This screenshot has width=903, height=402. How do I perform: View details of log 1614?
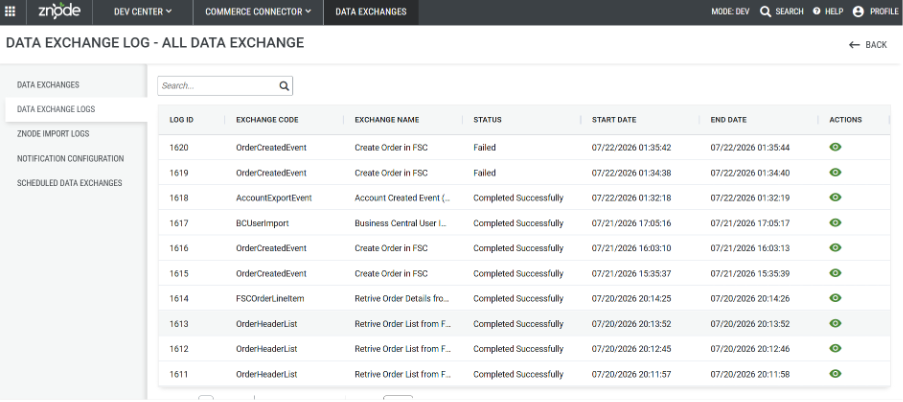(x=835, y=298)
